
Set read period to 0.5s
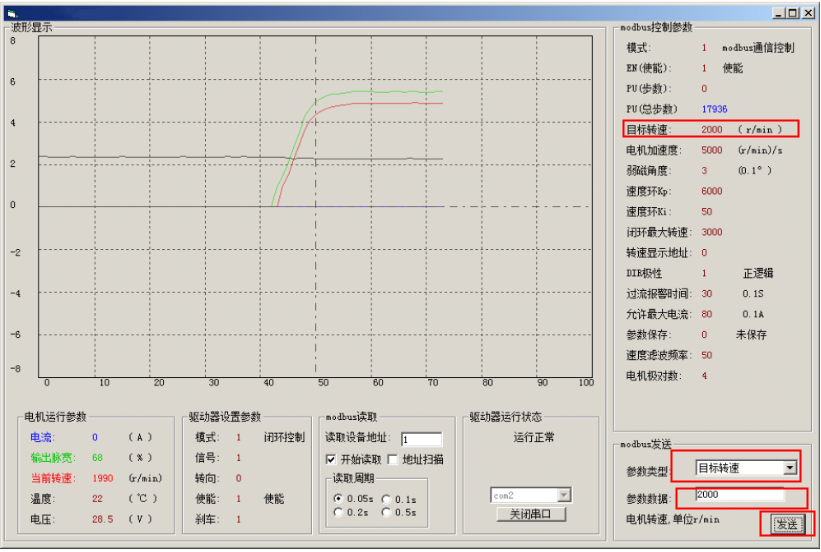coord(386,512)
